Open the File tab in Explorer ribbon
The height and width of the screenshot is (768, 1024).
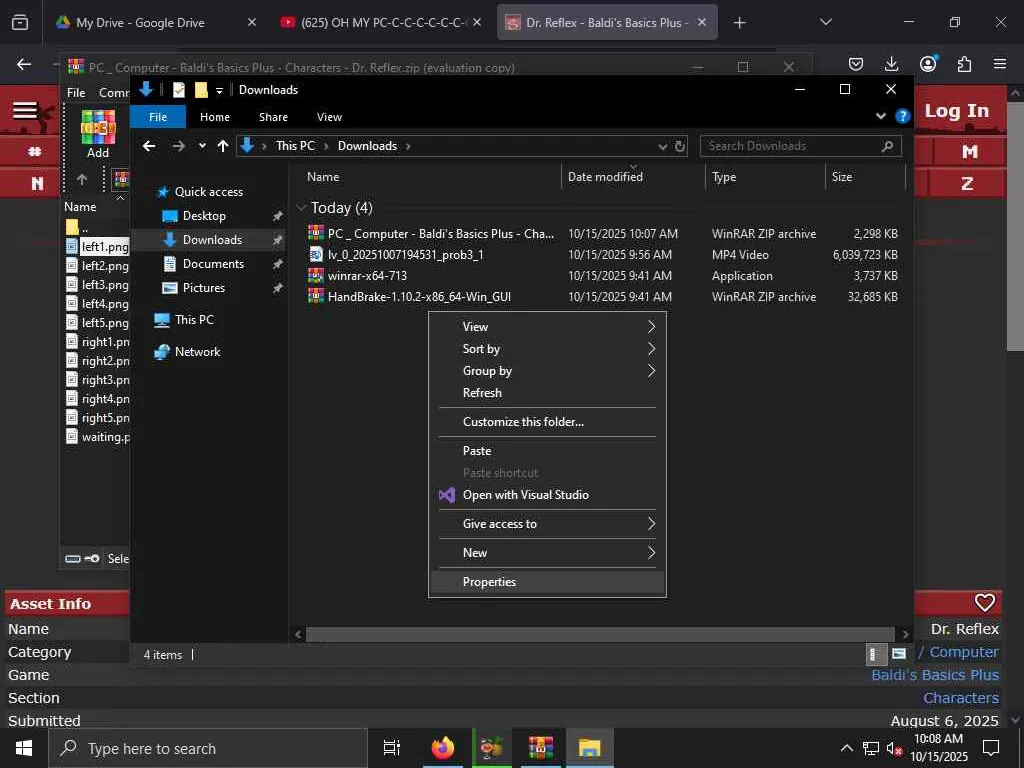click(157, 117)
